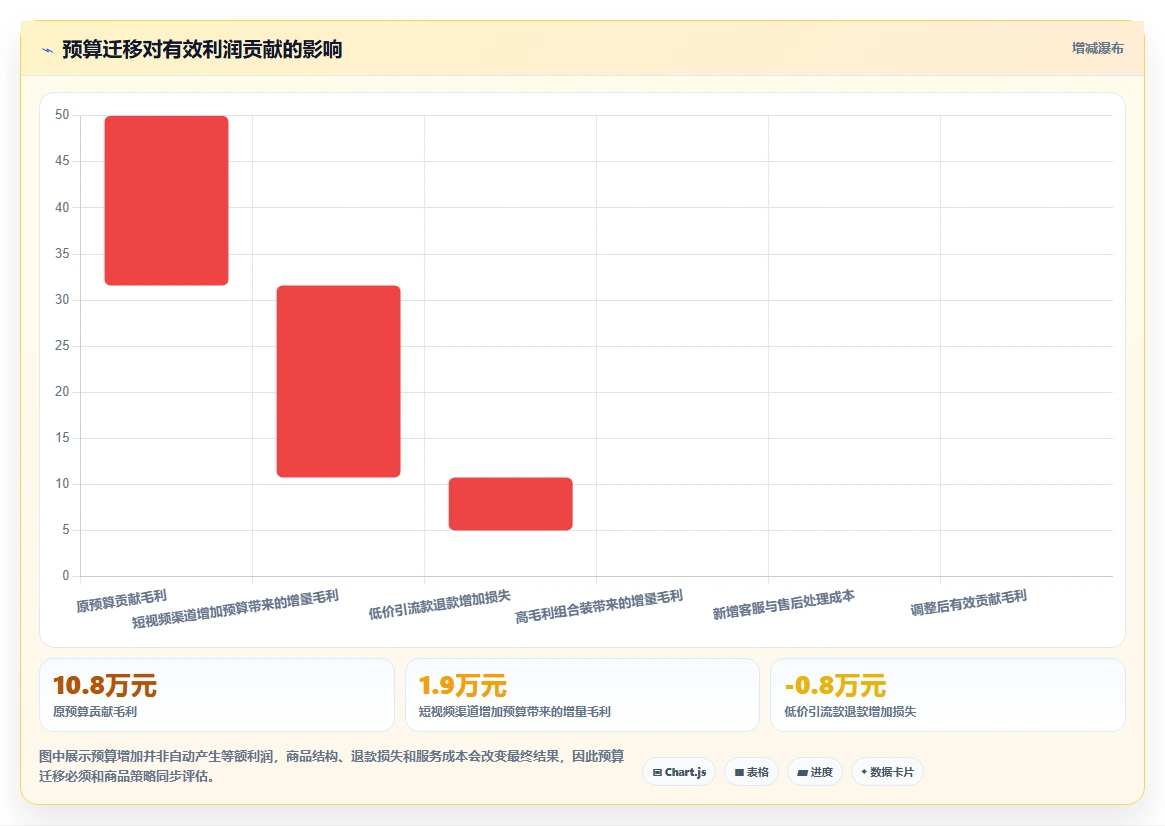Click the red bar for 短视频渠道增加预算带来的增量毛利
The height and width of the screenshot is (826, 1165).
point(338,381)
